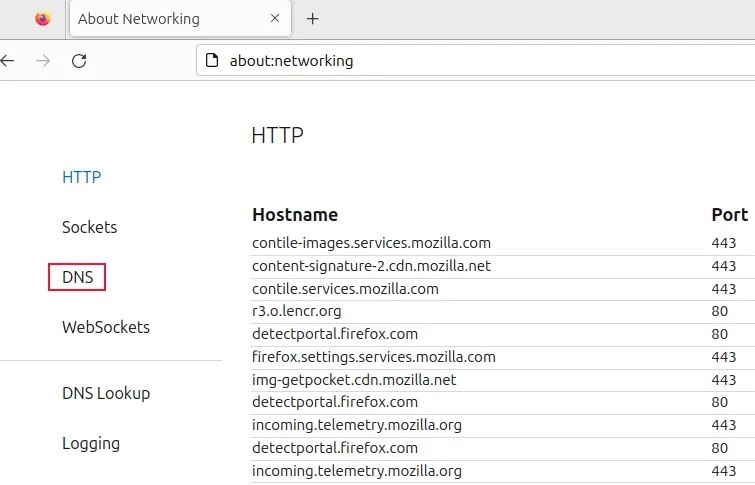Image resolution: width=755 pixels, height=485 pixels.
Task: Click the page icon in address bar
Action: tap(212, 60)
